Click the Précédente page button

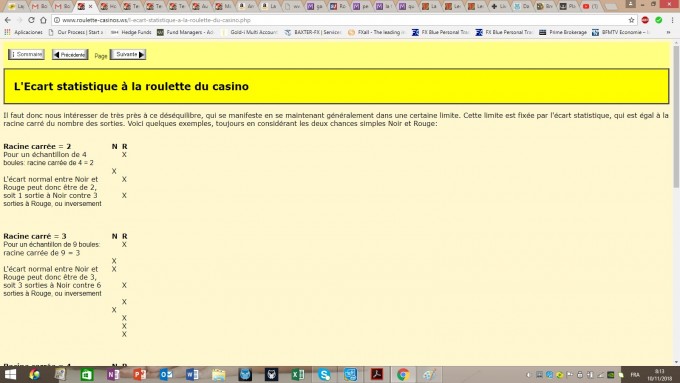click(70, 55)
